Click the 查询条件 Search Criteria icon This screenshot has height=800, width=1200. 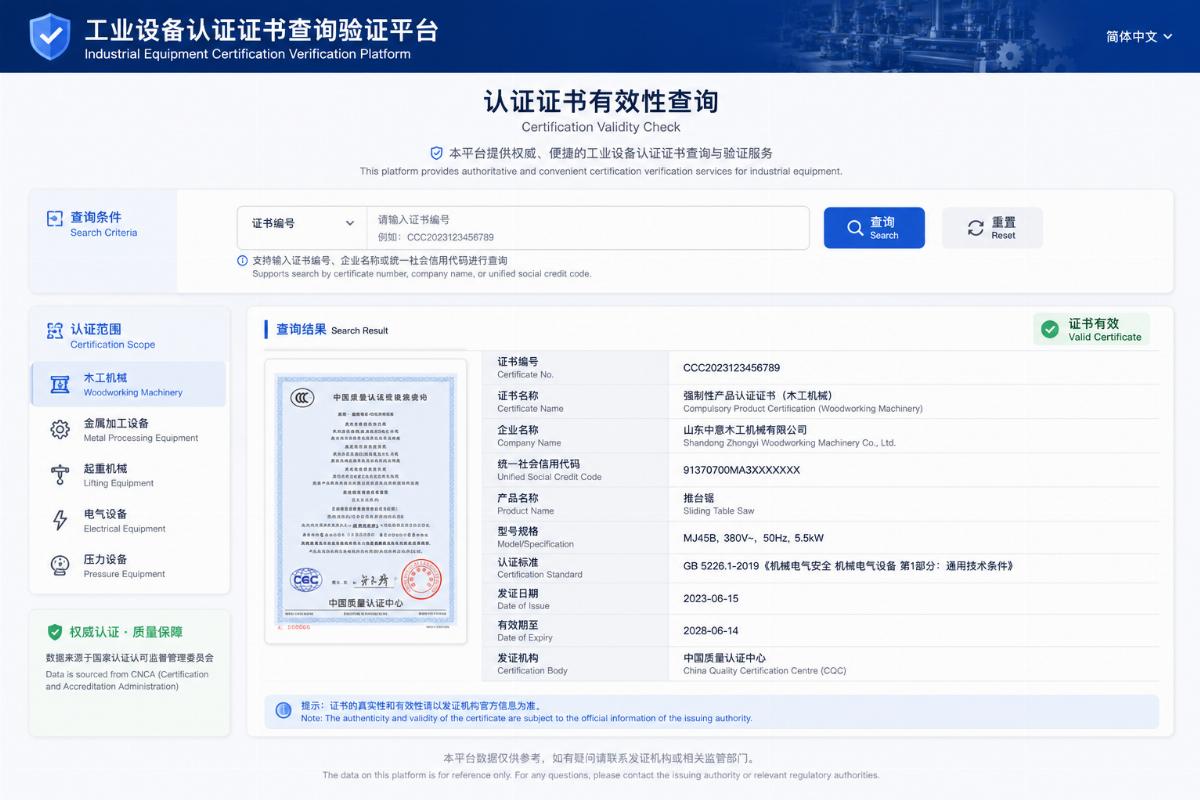click(55, 219)
